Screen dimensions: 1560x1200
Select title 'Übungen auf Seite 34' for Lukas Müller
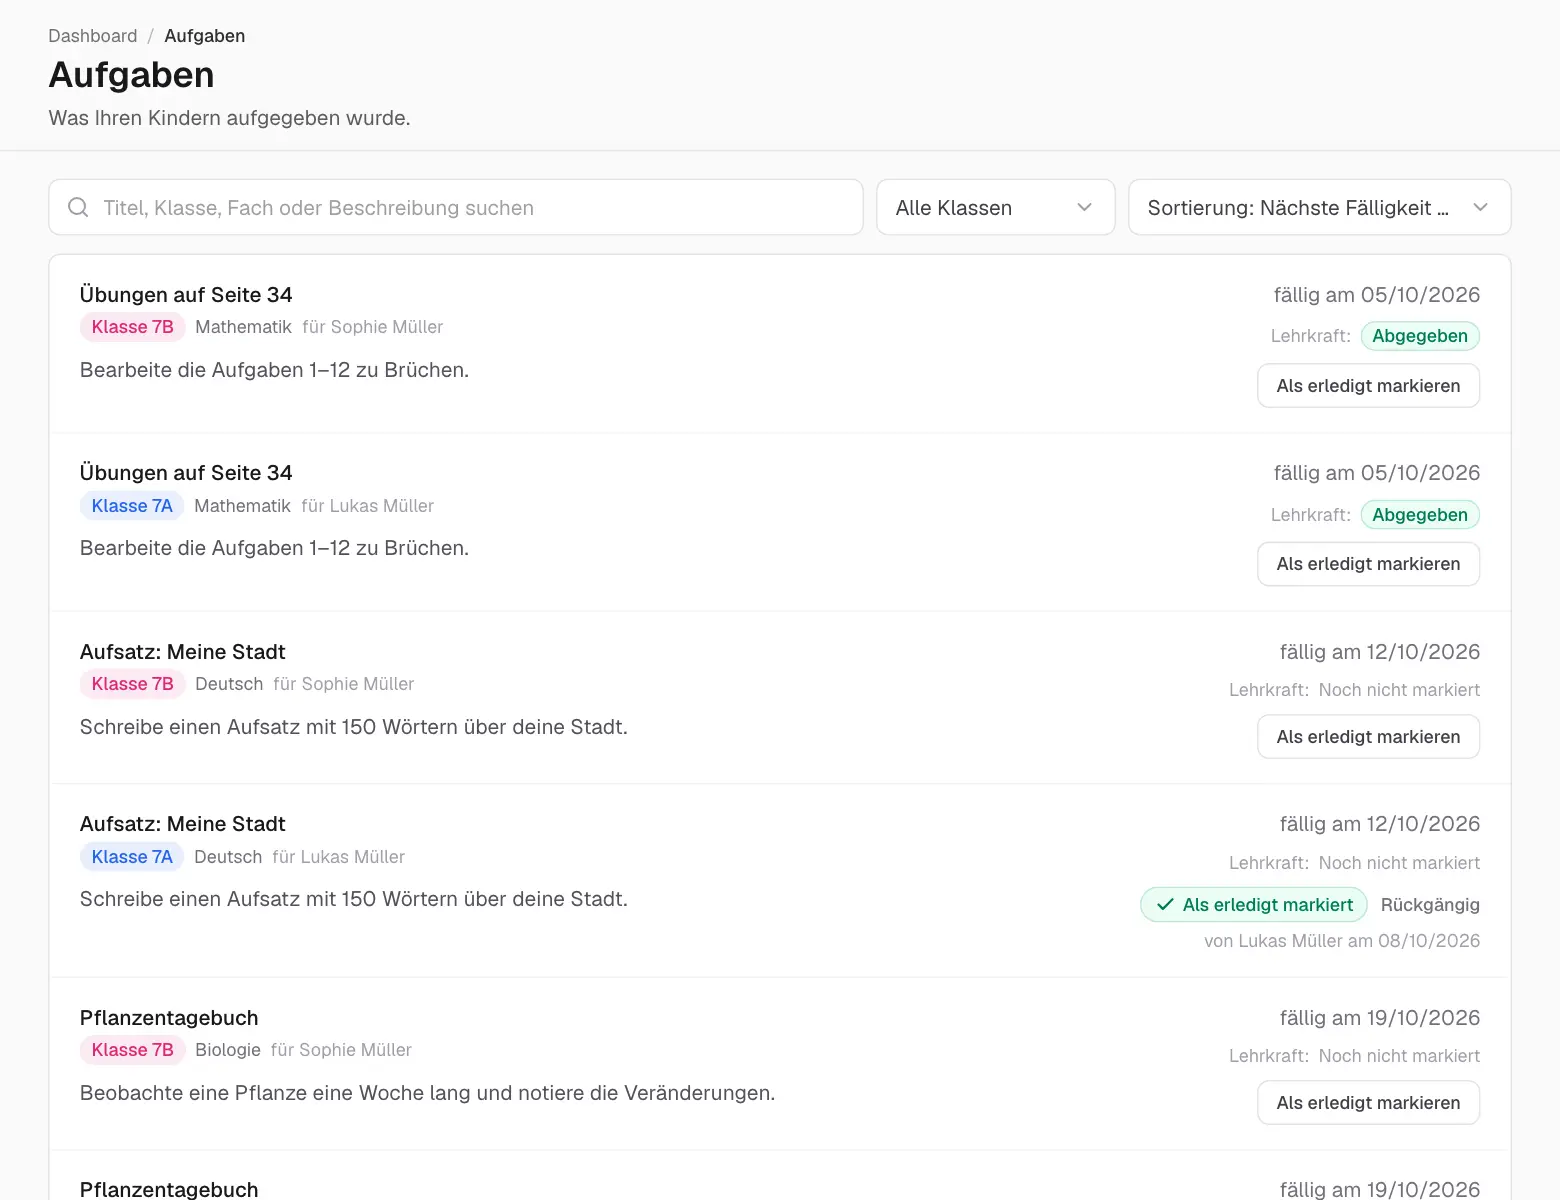(x=186, y=473)
